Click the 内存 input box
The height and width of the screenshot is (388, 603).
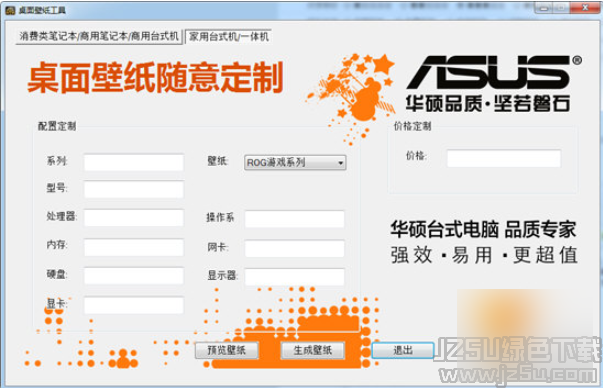(134, 247)
